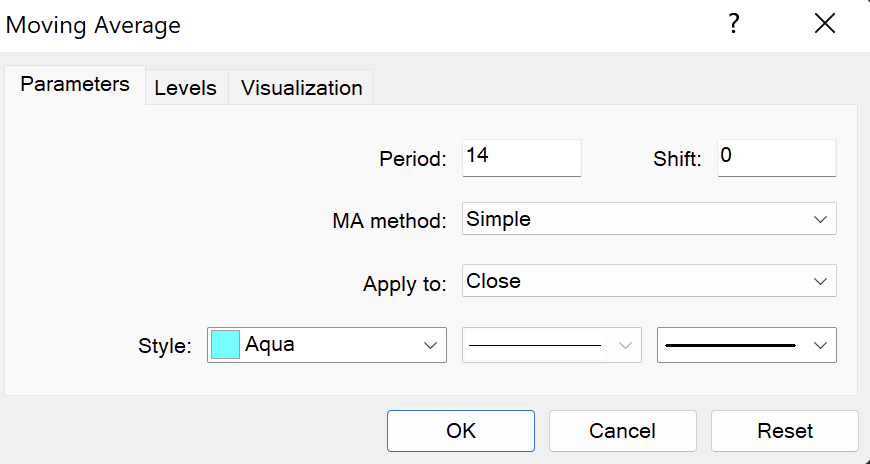Click the Aqua color swatch
This screenshot has width=870, height=464.
click(226, 345)
